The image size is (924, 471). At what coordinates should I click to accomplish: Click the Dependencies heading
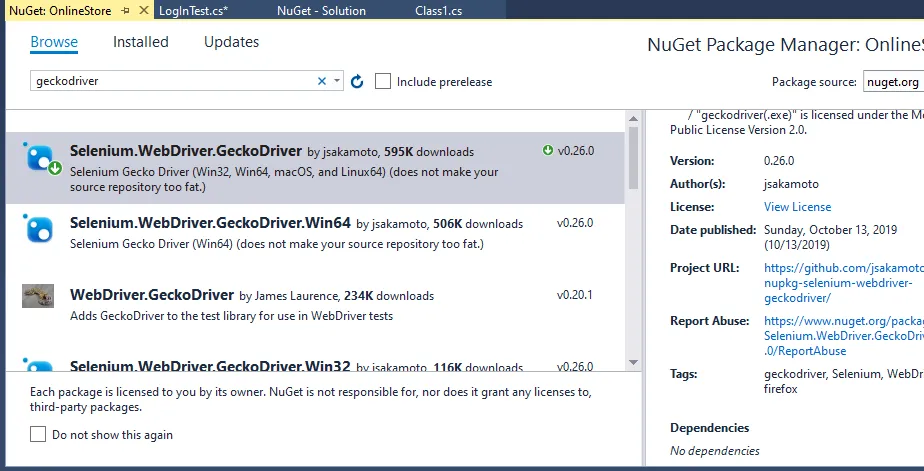coord(710,428)
